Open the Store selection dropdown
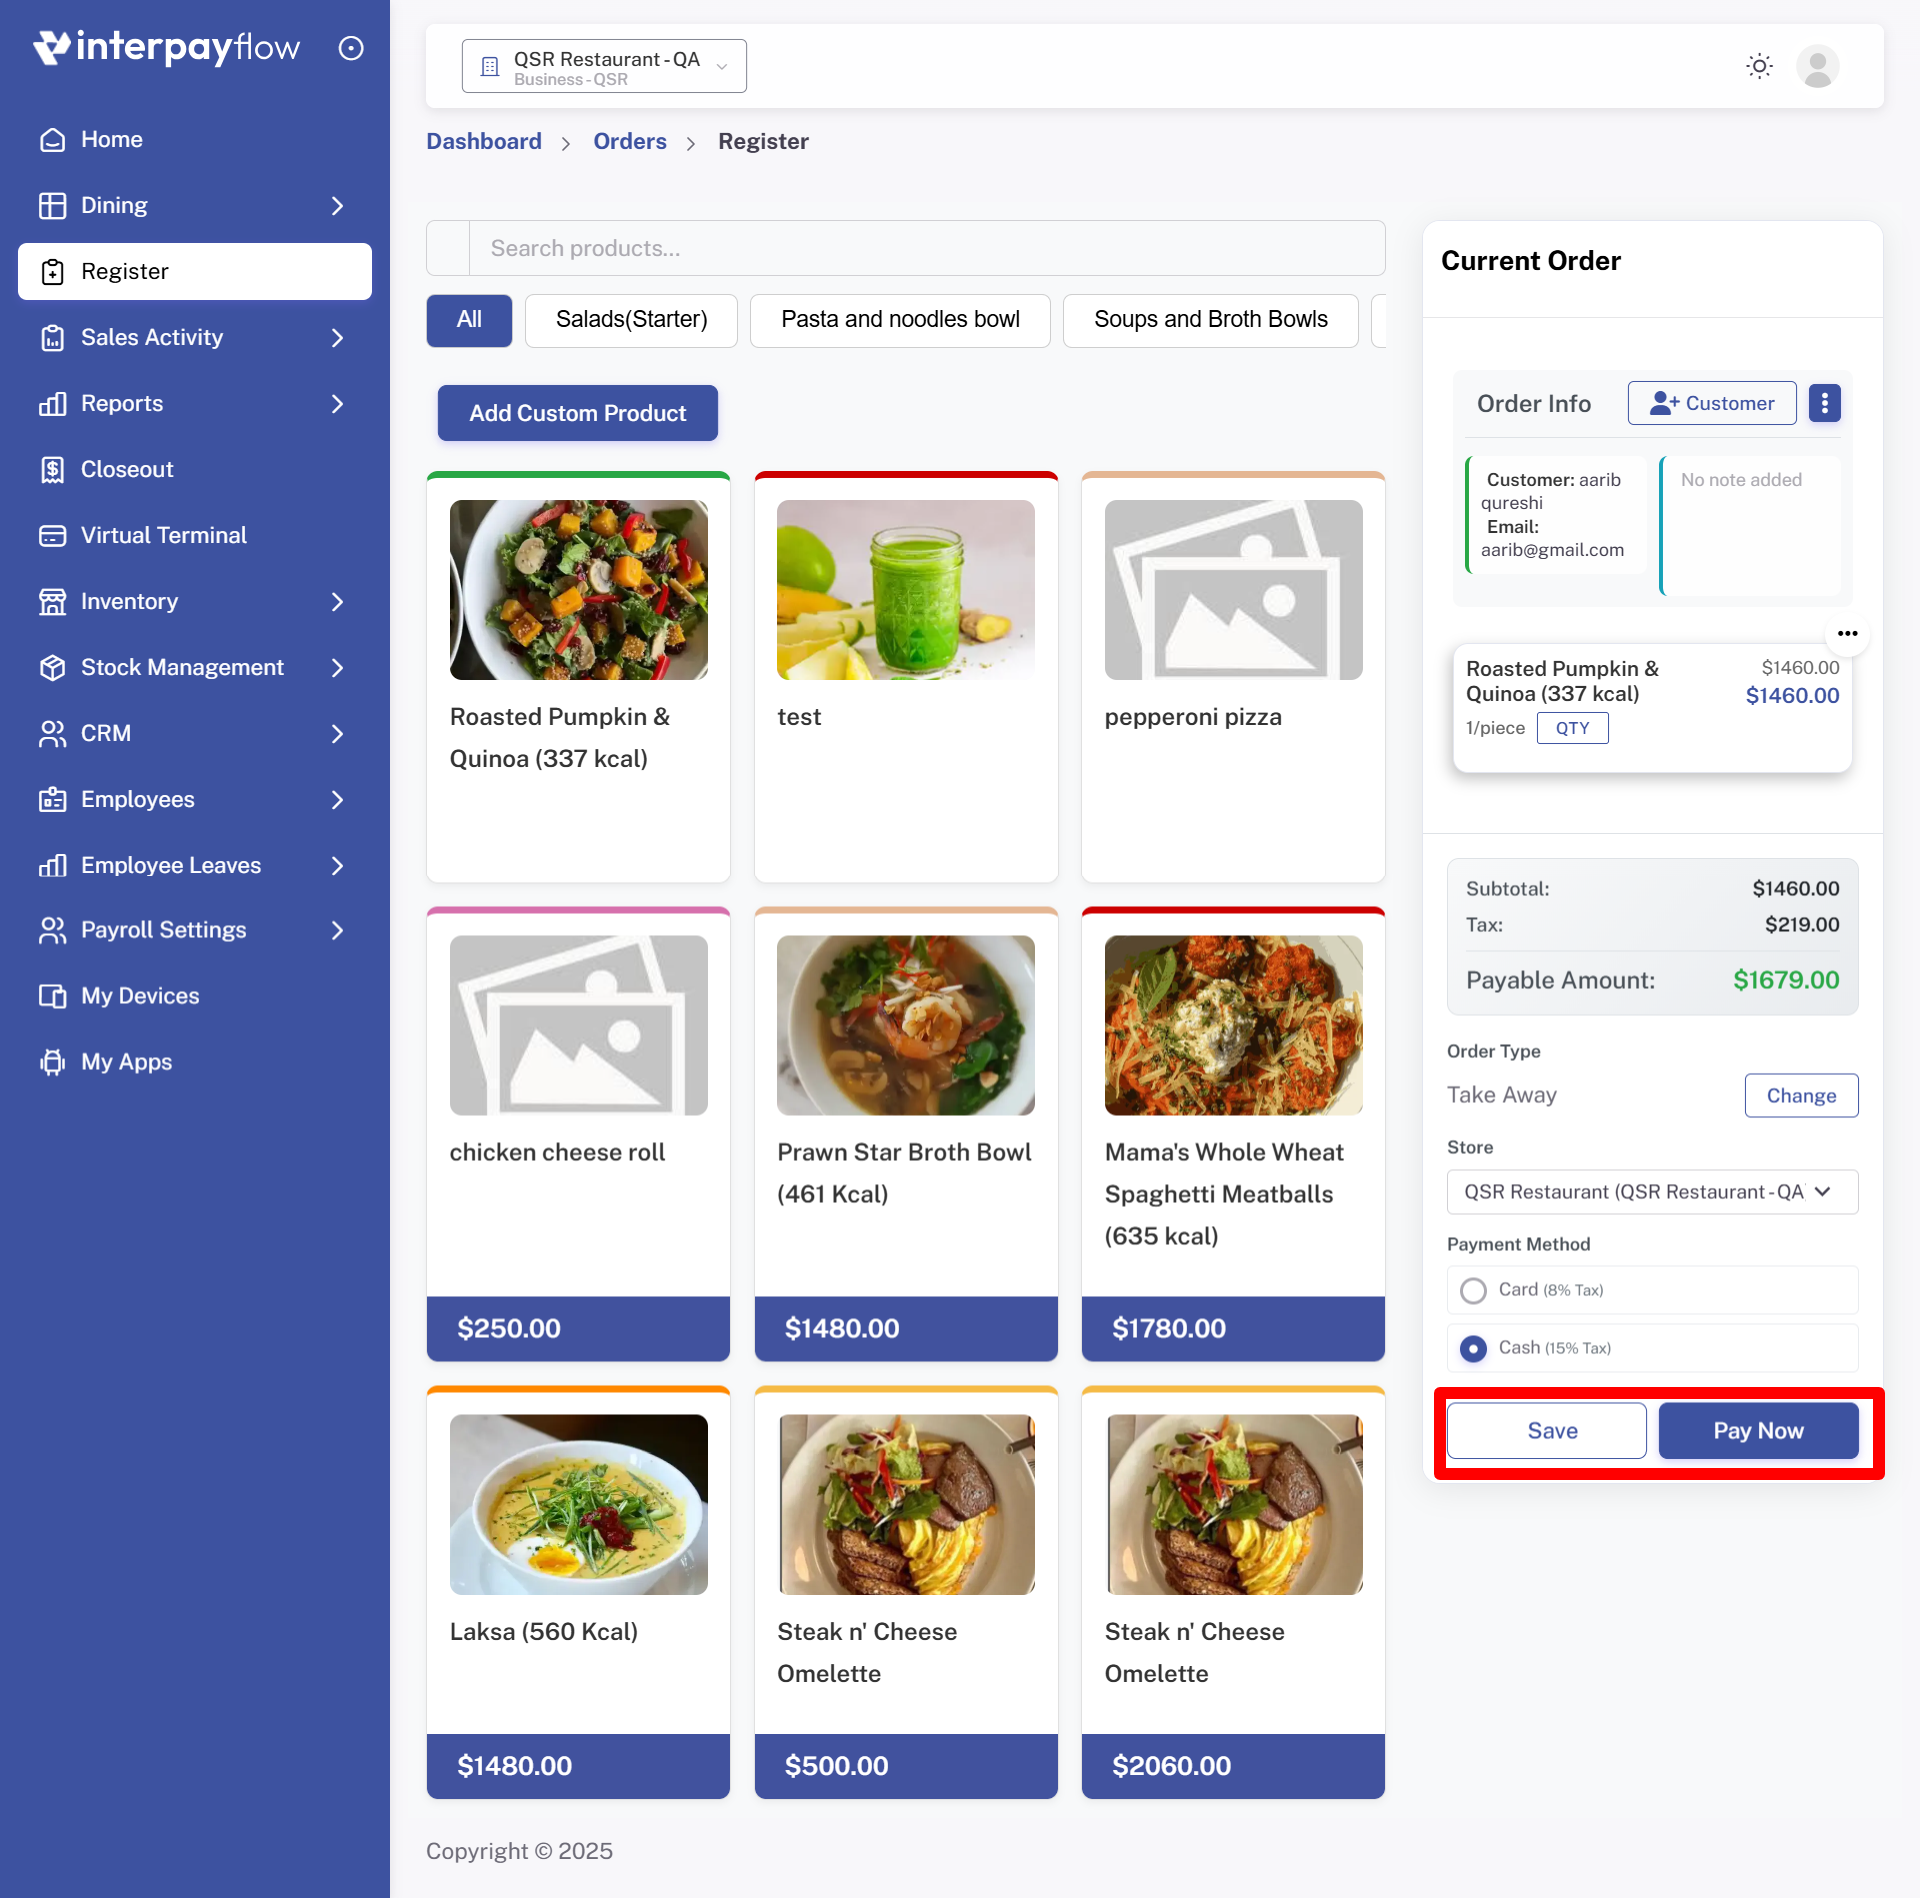The image size is (1920, 1900). pos(1652,1192)
